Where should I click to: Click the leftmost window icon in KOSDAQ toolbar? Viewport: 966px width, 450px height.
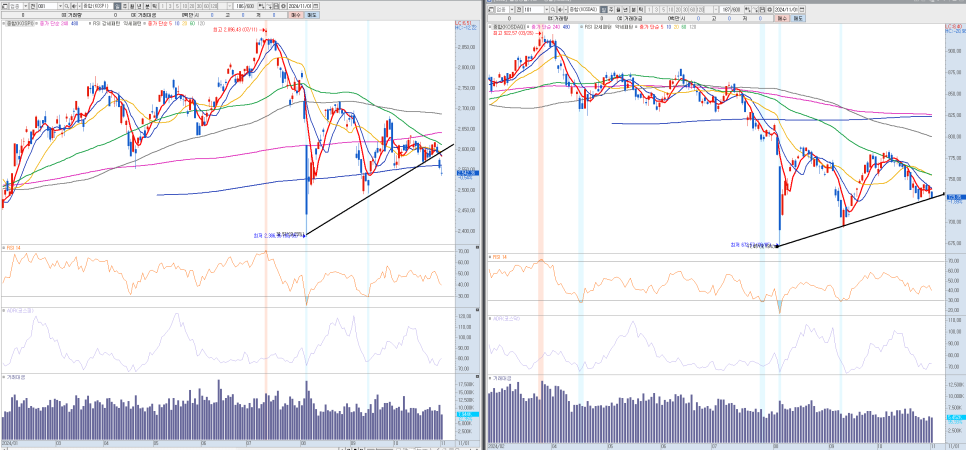pos(491,9)
